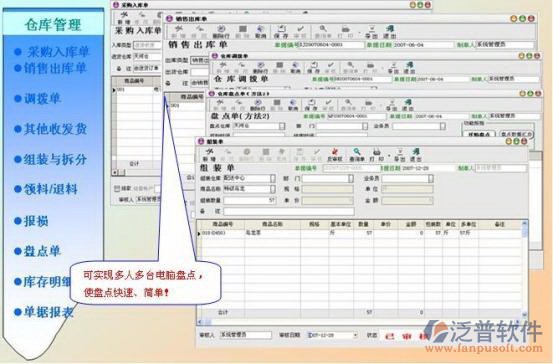
Task: Click 保存 icon in 销售出库单 toolbar
Action: (281, 32)
